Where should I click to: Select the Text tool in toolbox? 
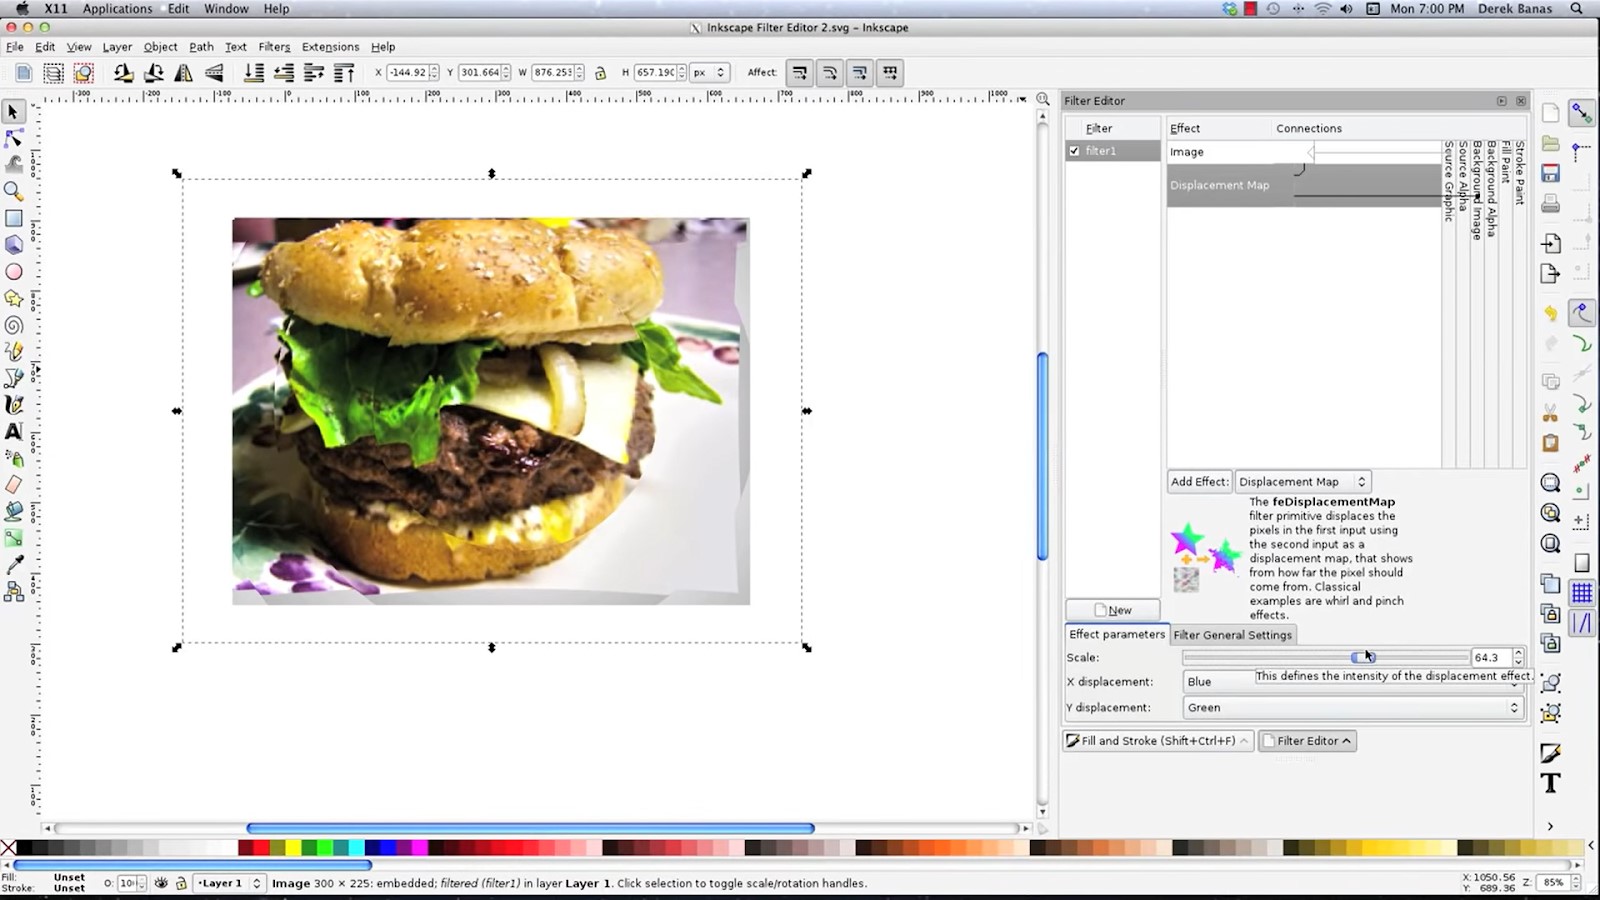click(x=14, y=432)
